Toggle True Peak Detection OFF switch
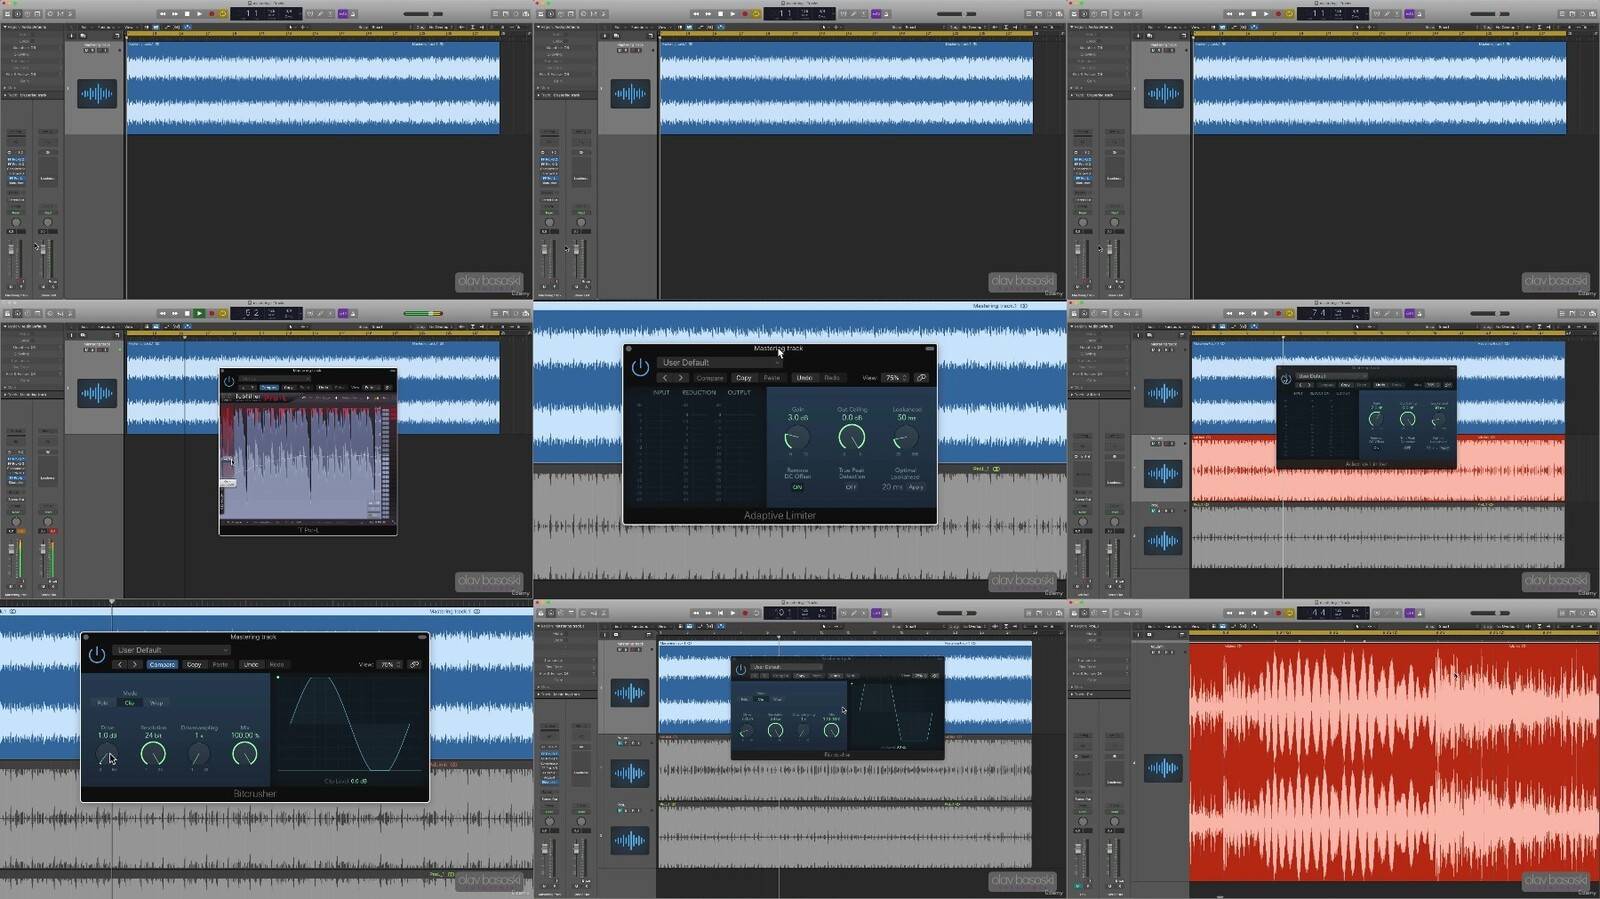This screenshot has width=1600, height=899. [x=851, y=487]
